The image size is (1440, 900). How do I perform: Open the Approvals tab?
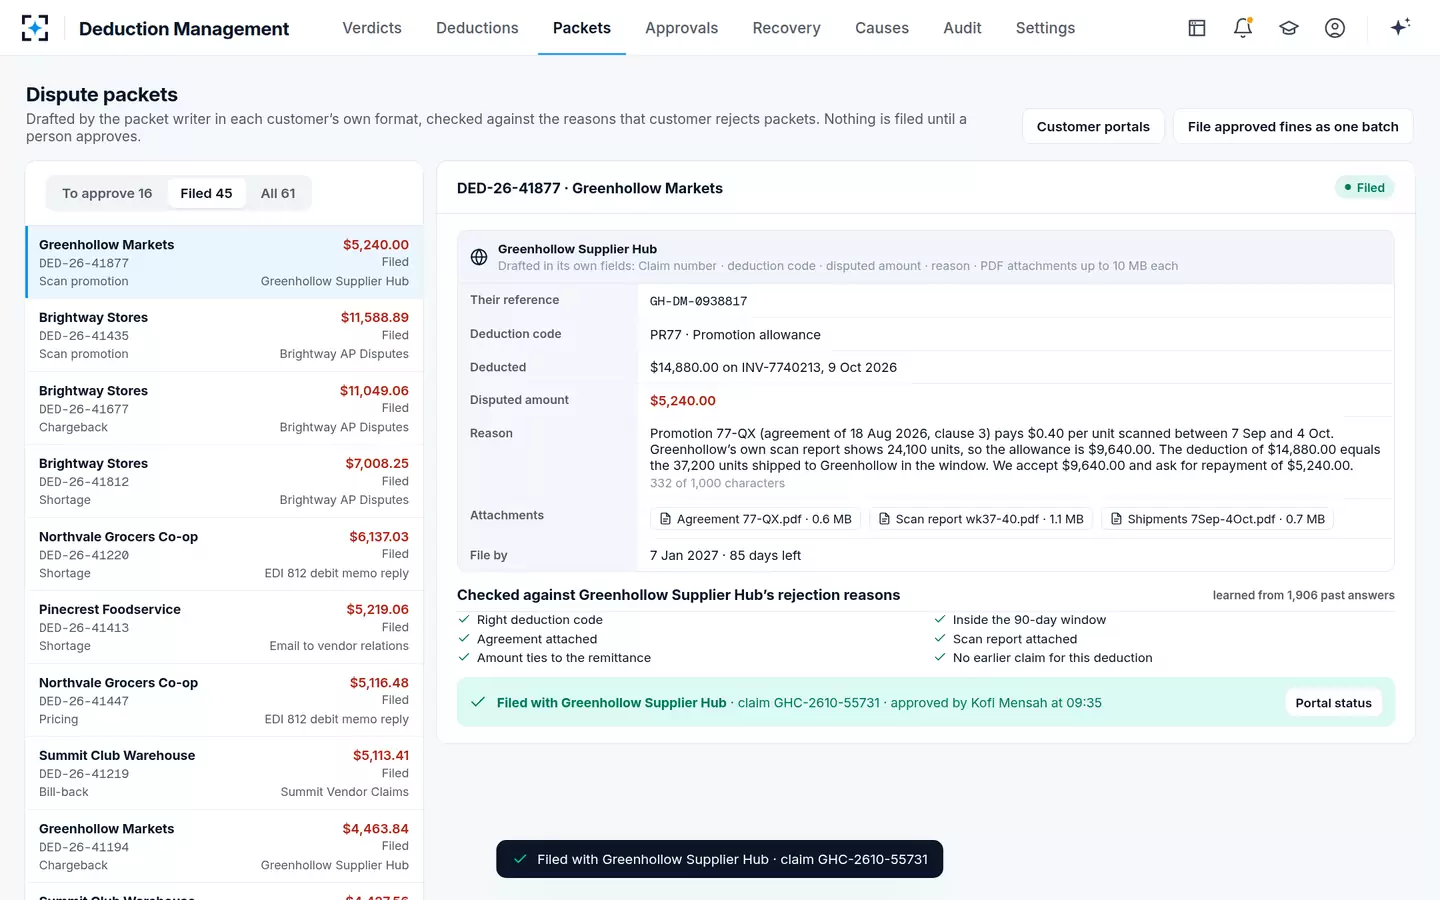681,28
